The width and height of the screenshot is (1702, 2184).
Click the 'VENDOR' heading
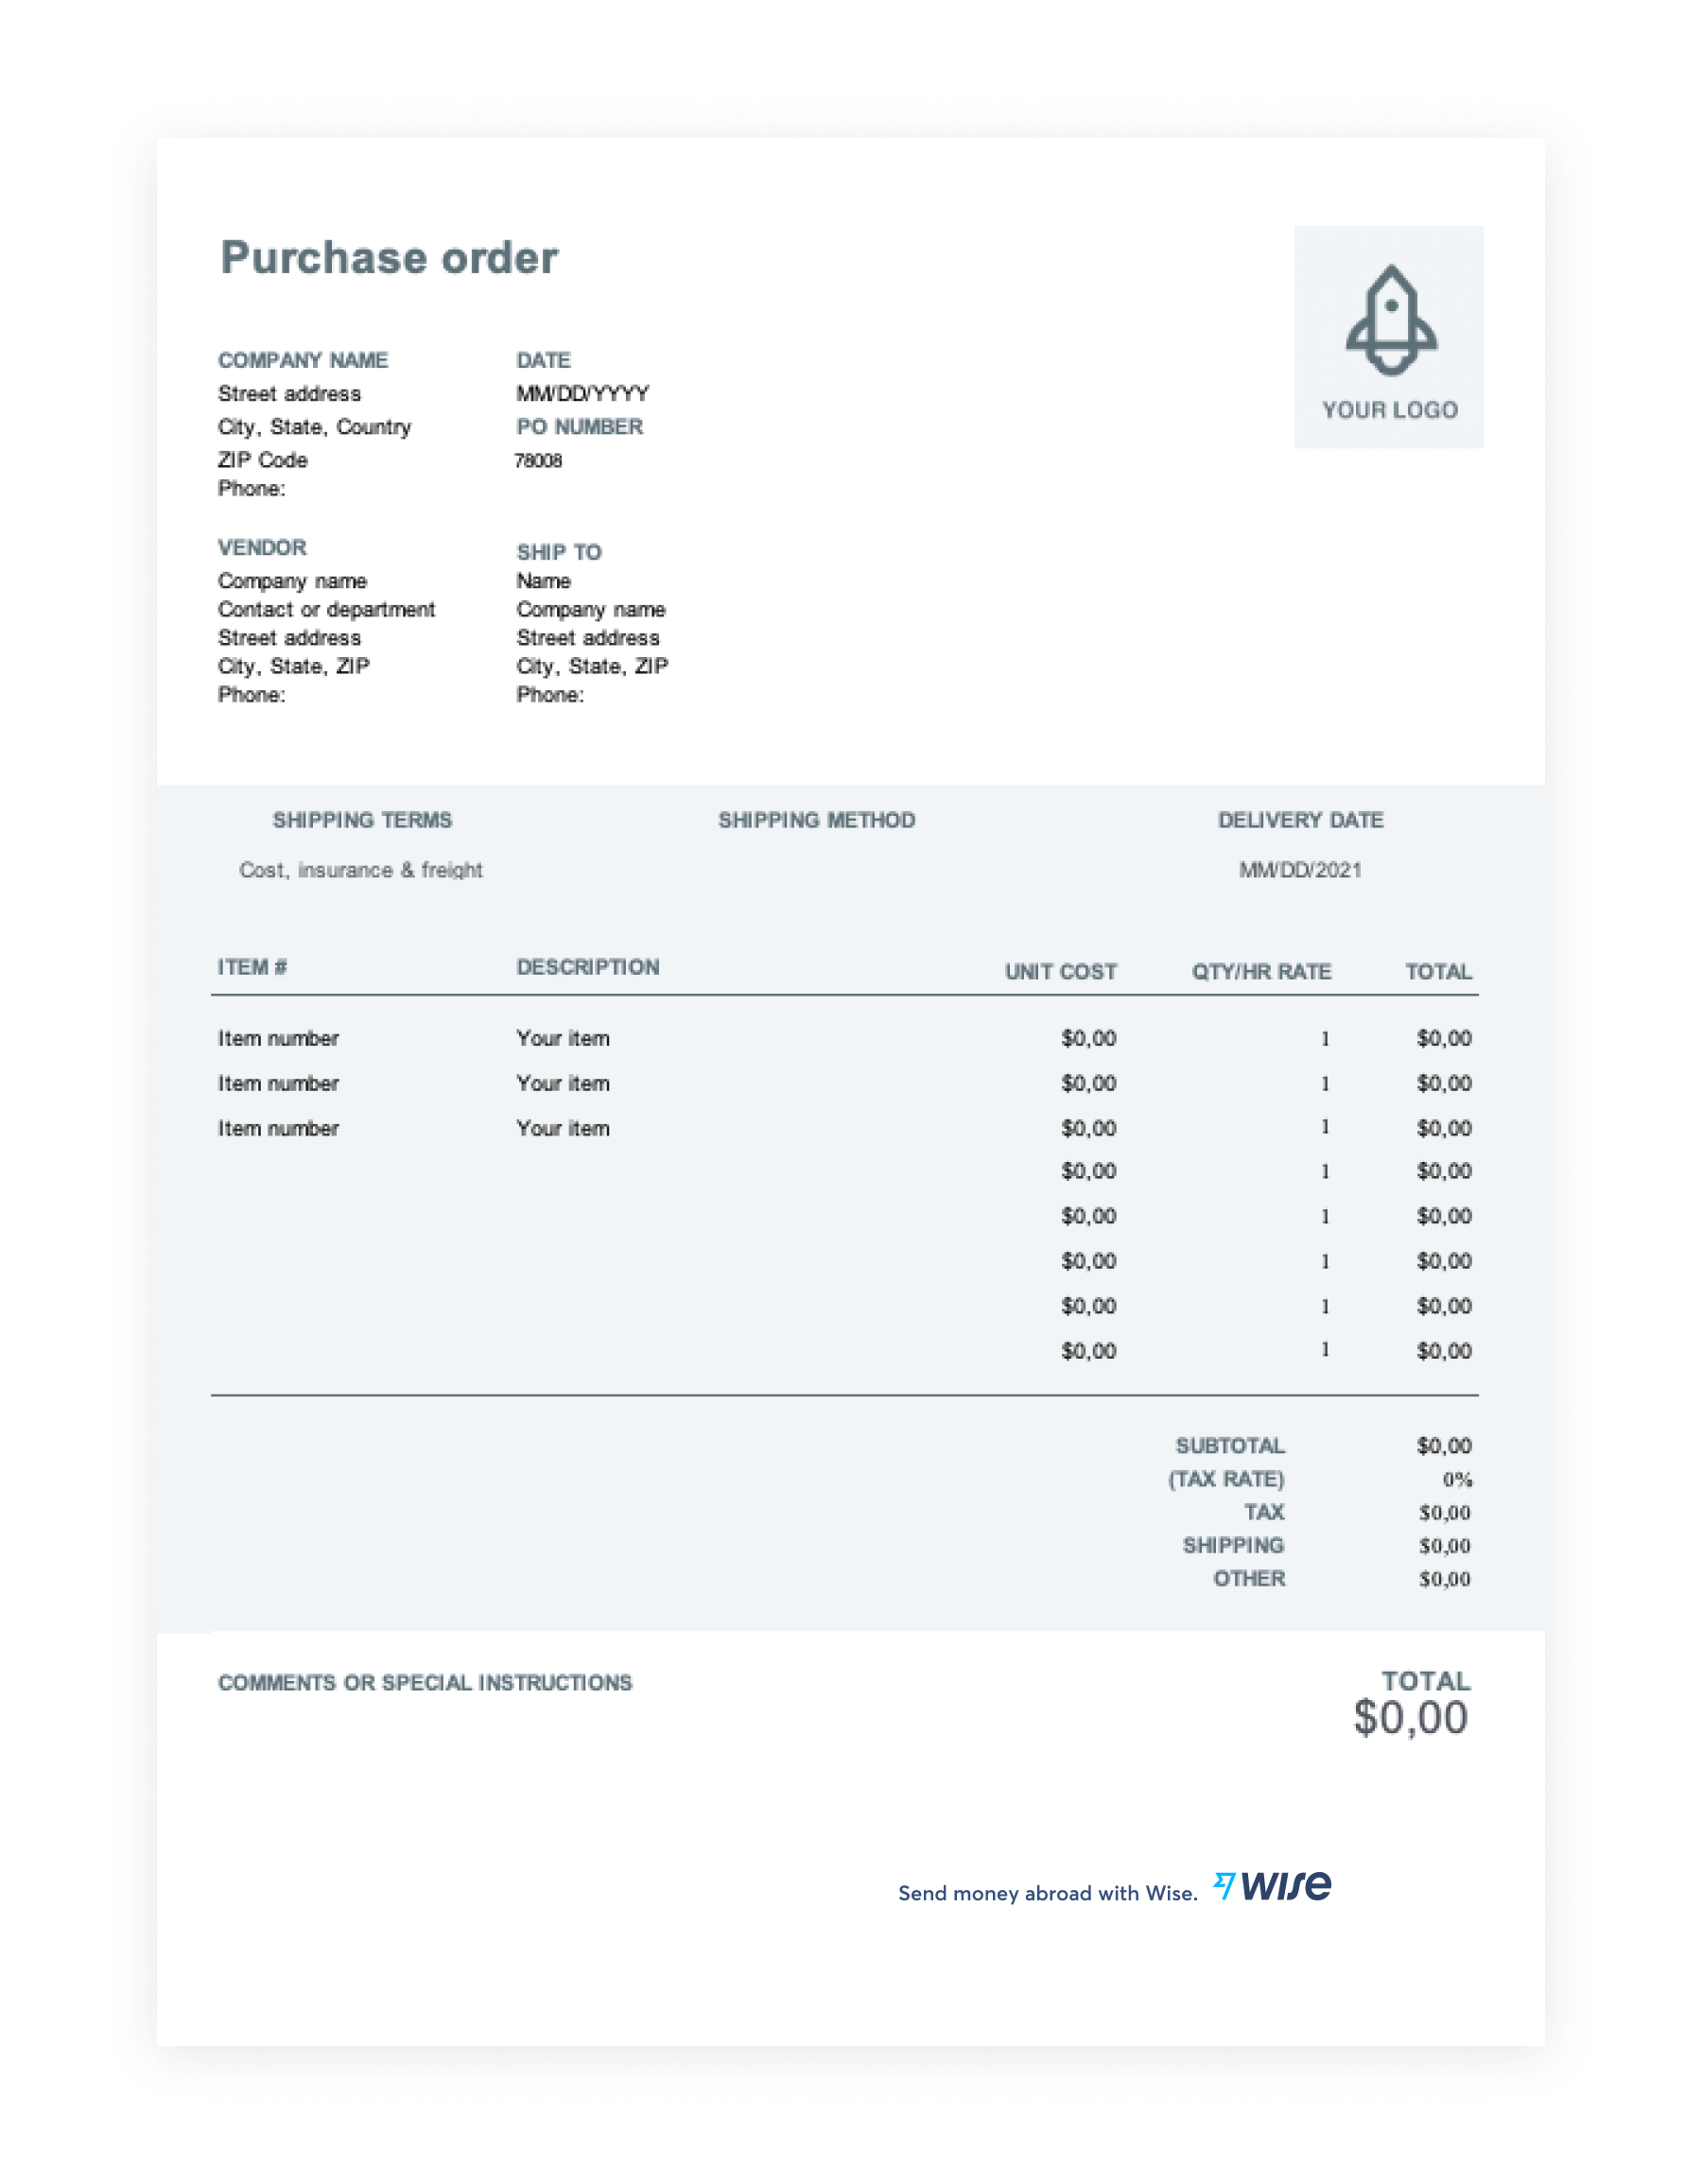coord(262,548)
